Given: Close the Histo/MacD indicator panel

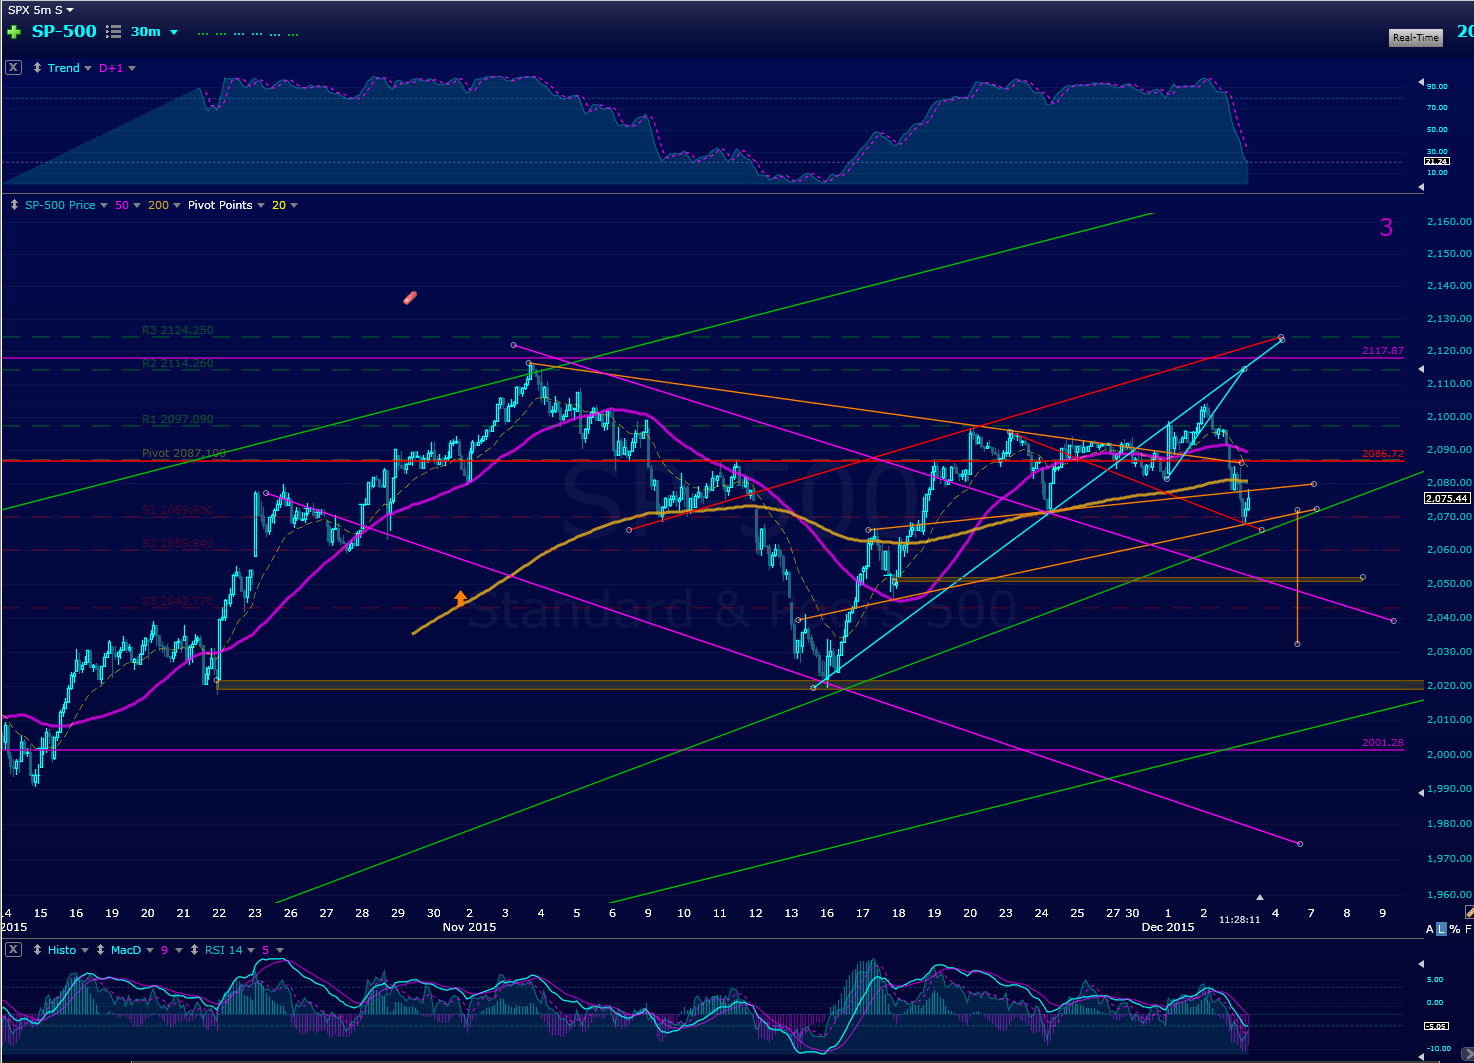Looking at the screenshot, I should 13,949.
